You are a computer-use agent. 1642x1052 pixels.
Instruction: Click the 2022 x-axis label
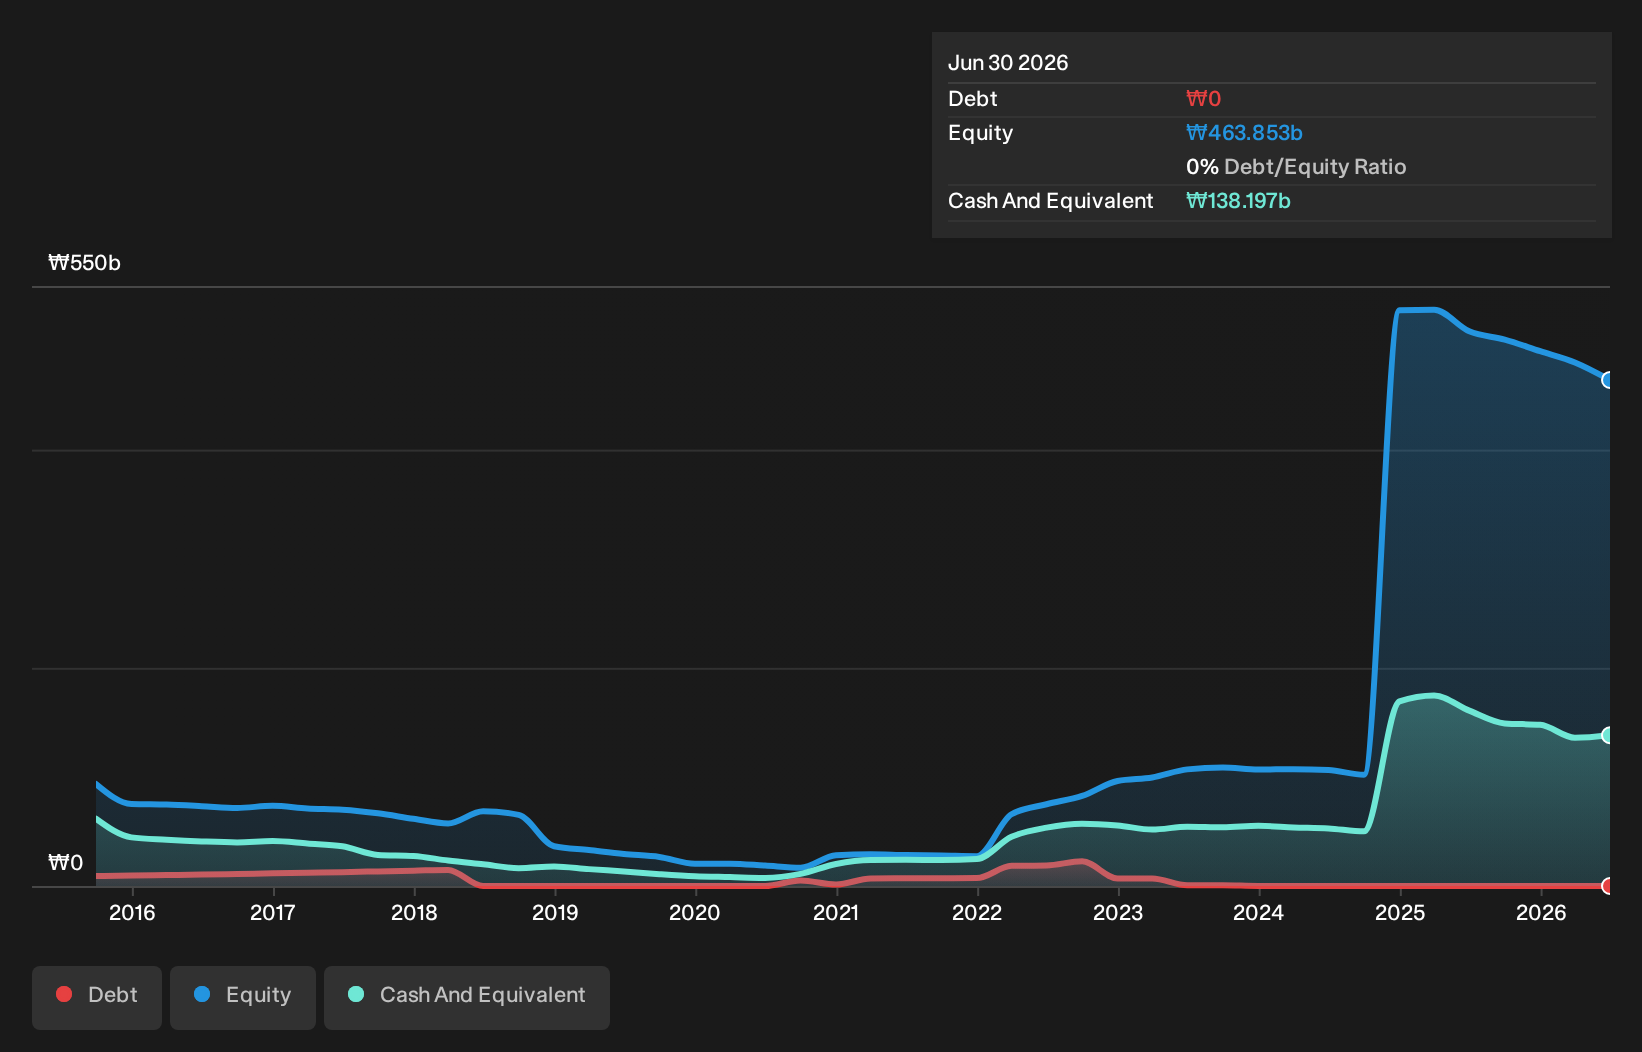[x=977, y=912]
